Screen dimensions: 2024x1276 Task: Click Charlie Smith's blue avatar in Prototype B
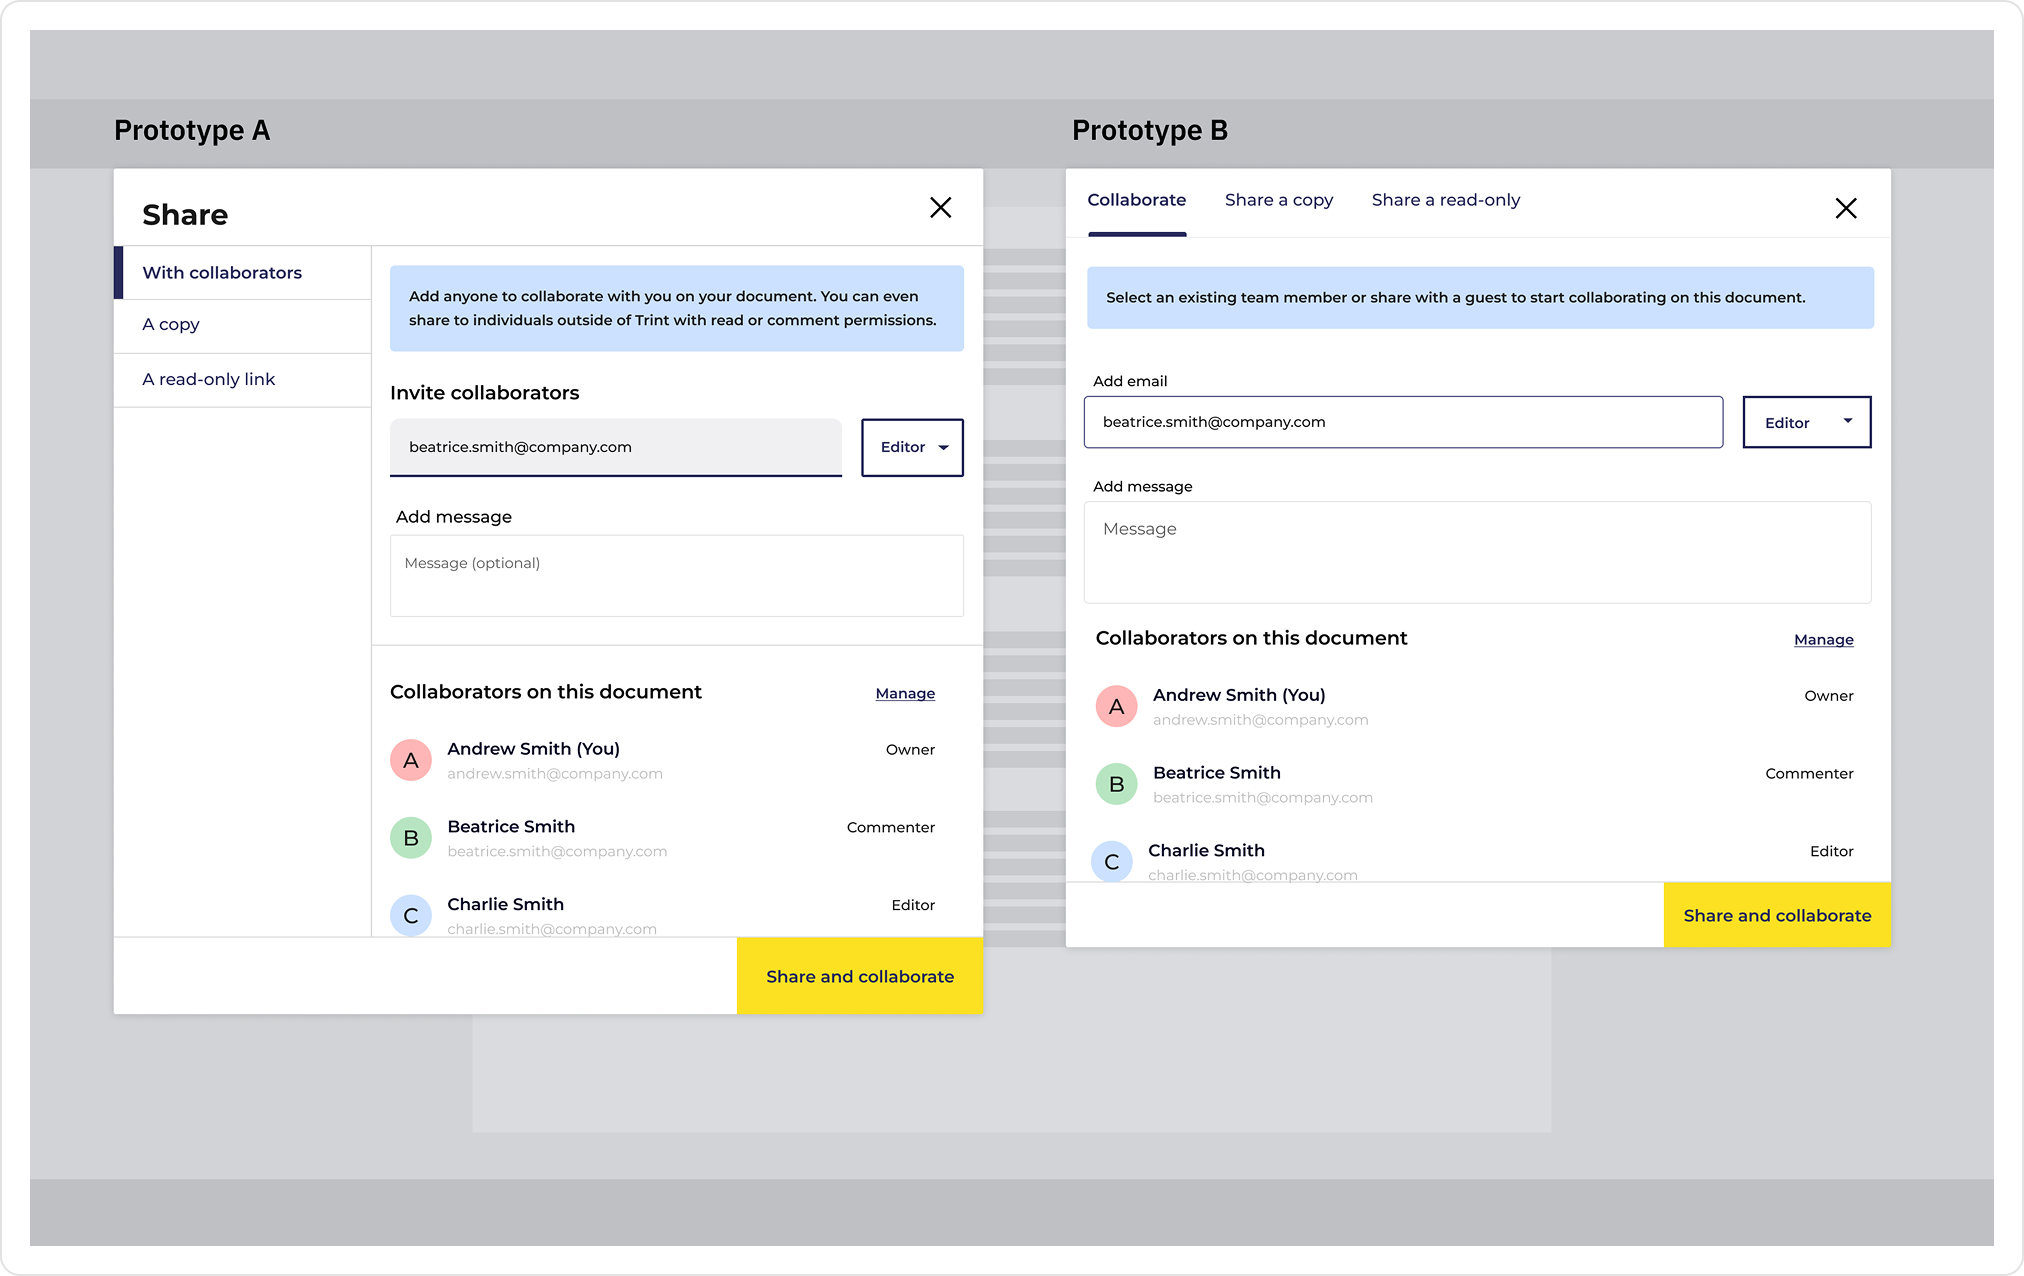[1111, 861]
